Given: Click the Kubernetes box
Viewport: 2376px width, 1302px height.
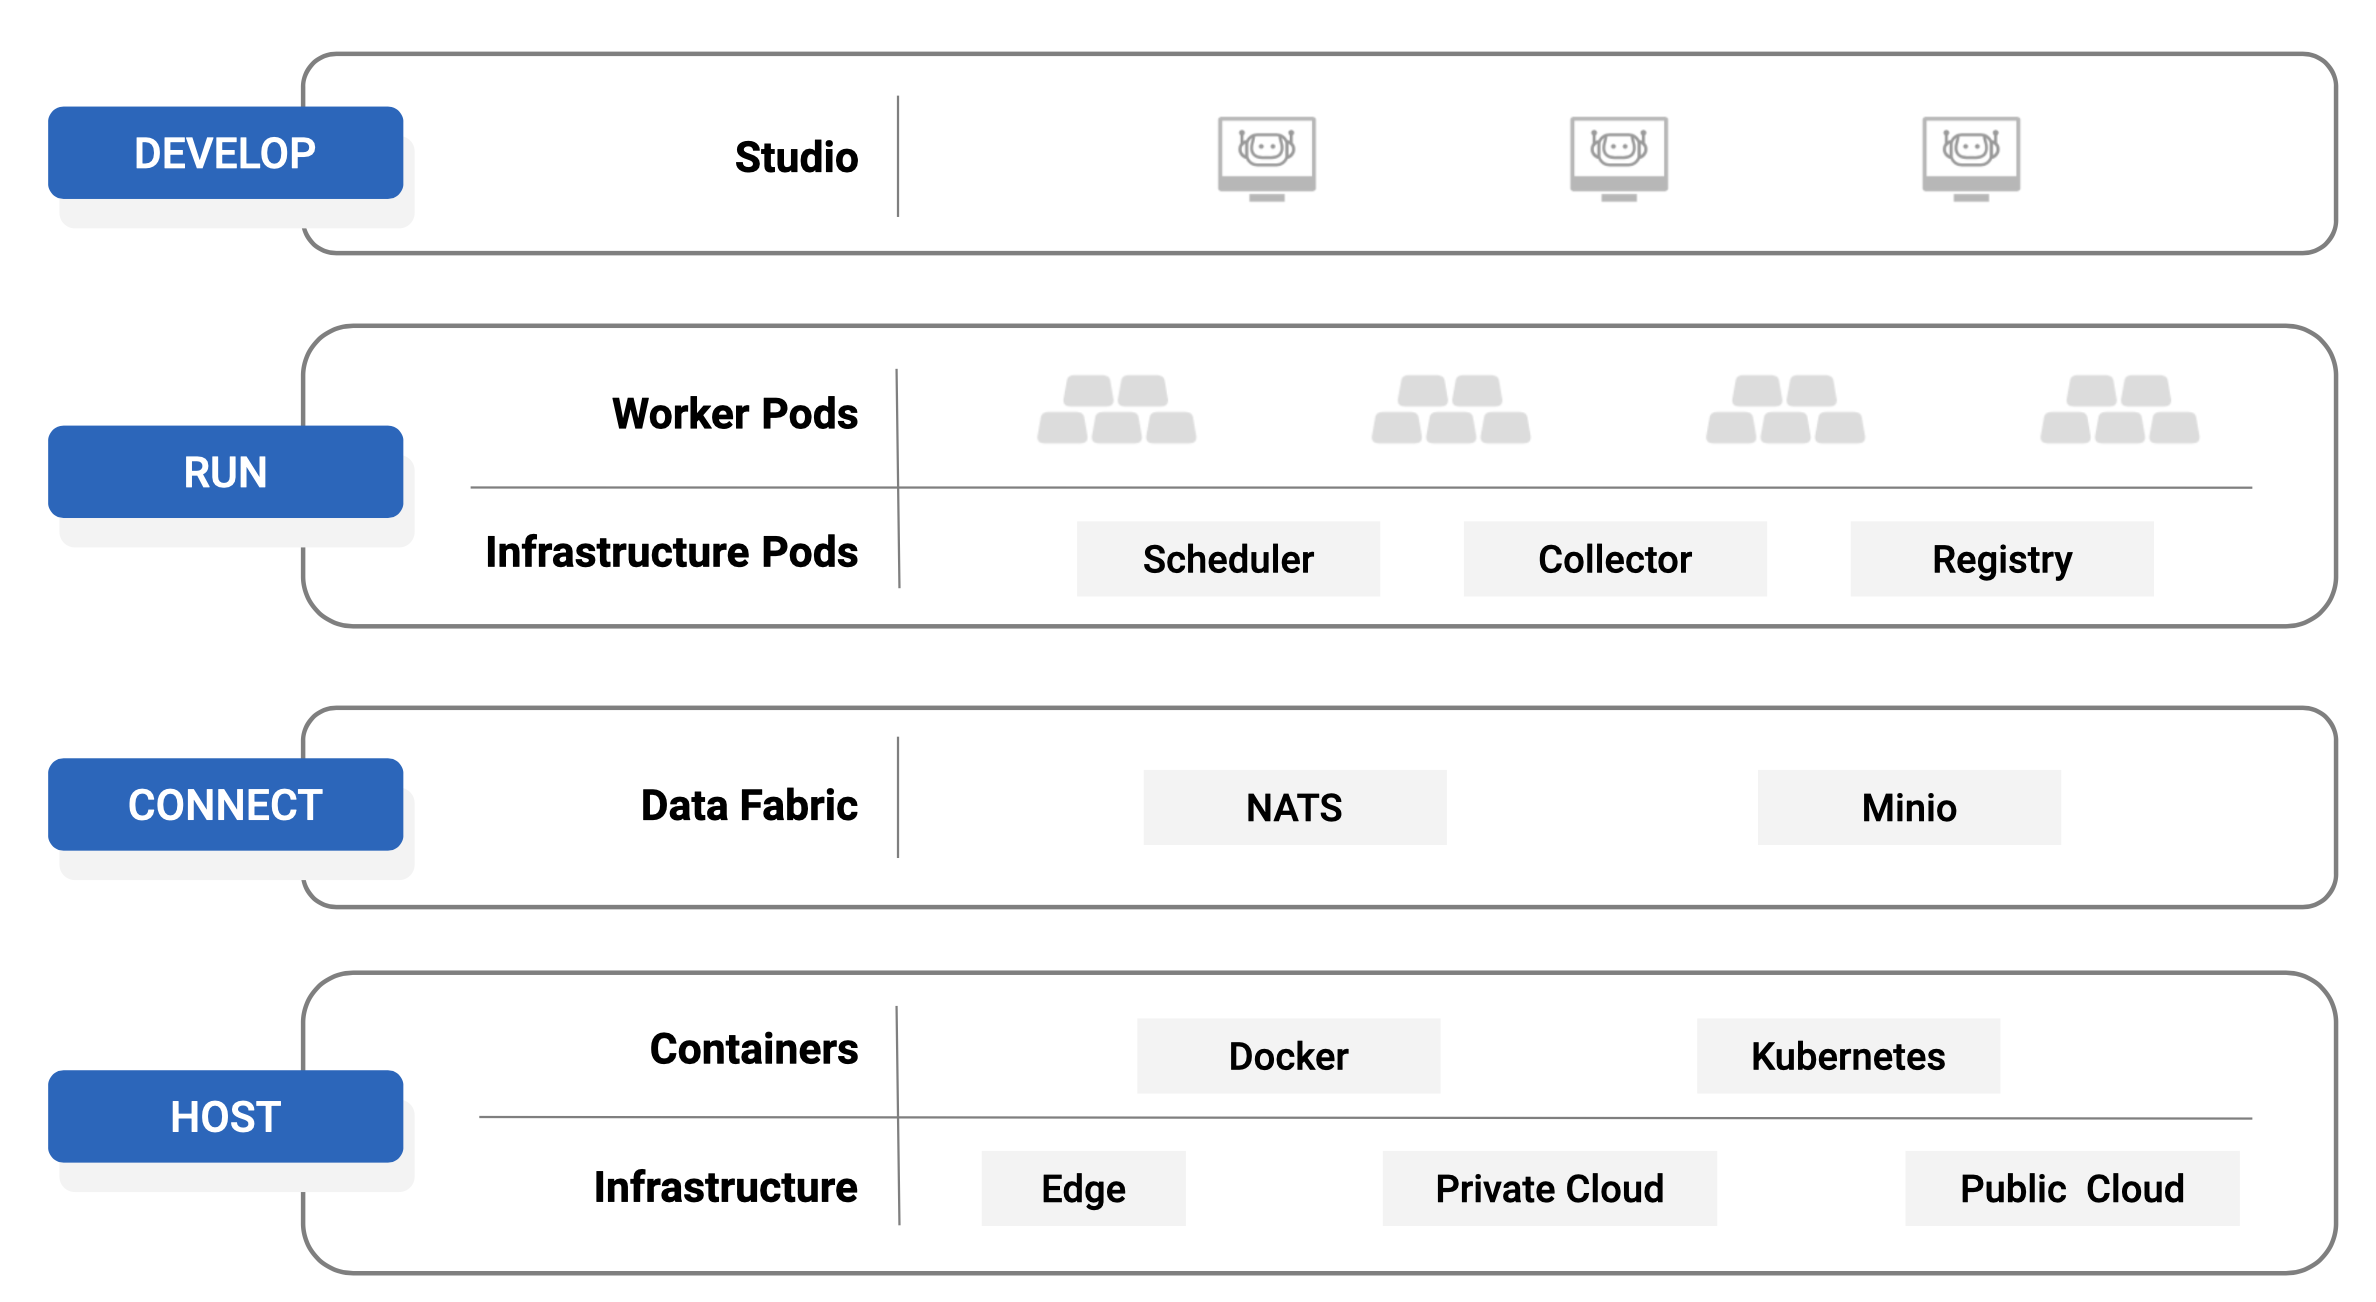Looking at the screenshot, I should pos(1848,1056).
